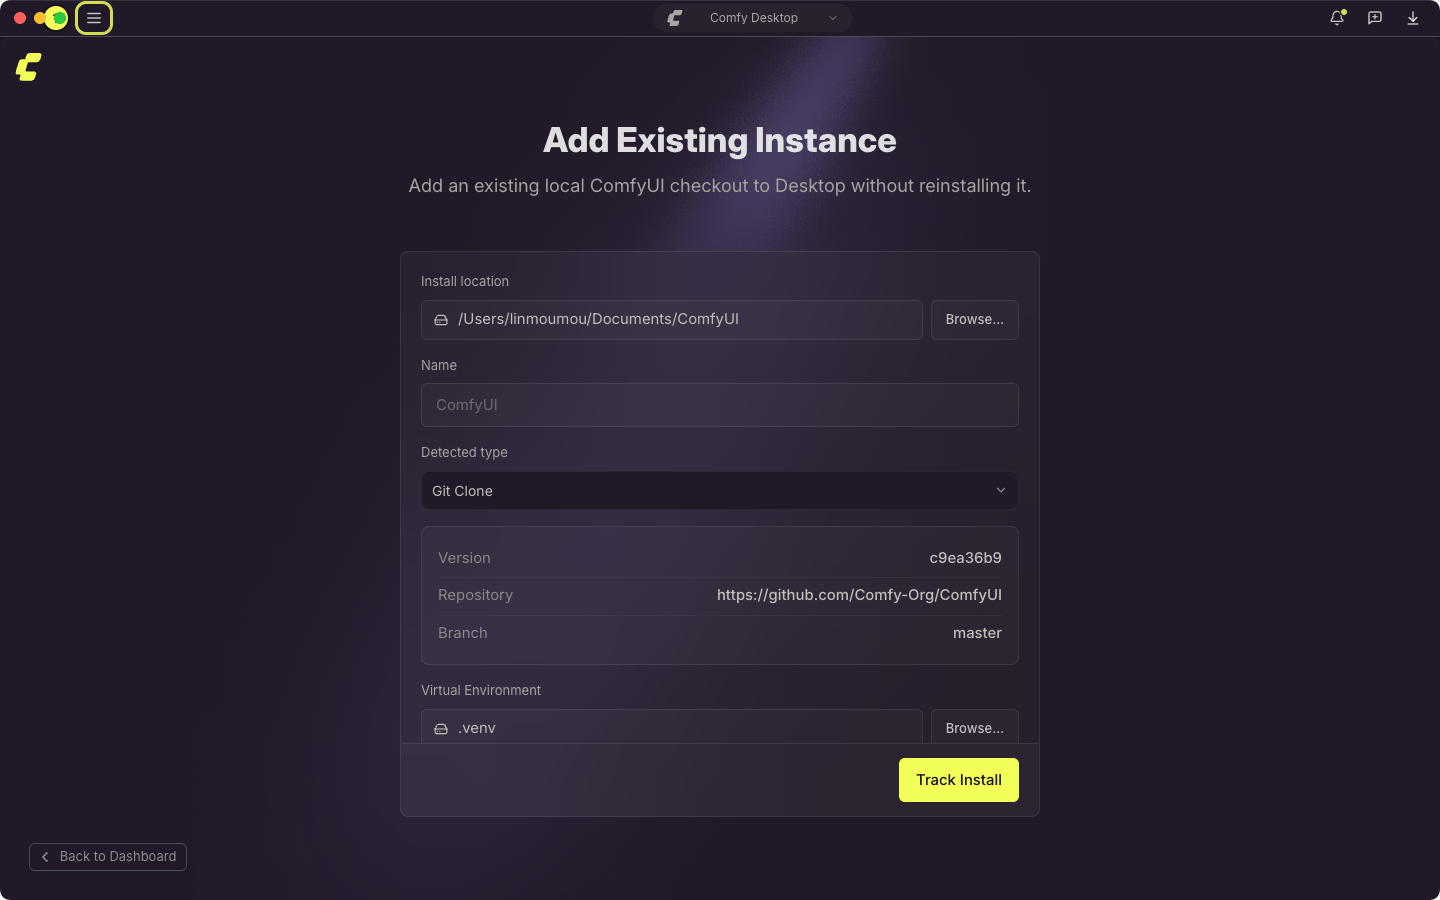Open the hamburger menu in title bar
This screenshot has height=900, width=1440.
point(94,18)
